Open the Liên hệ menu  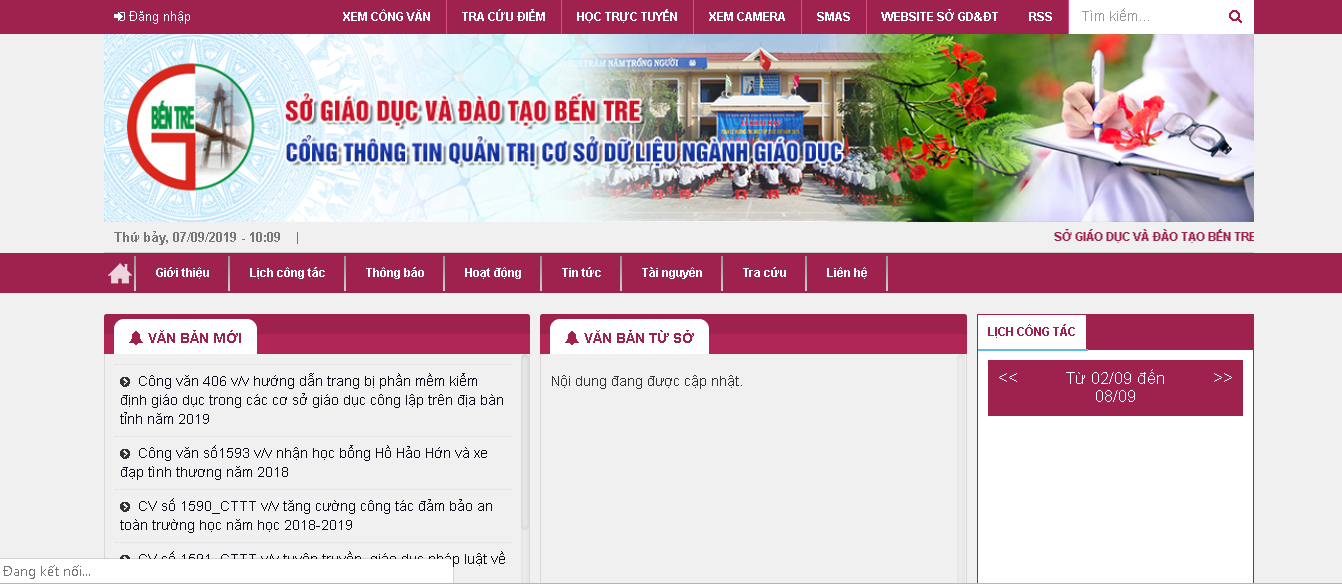847,273
